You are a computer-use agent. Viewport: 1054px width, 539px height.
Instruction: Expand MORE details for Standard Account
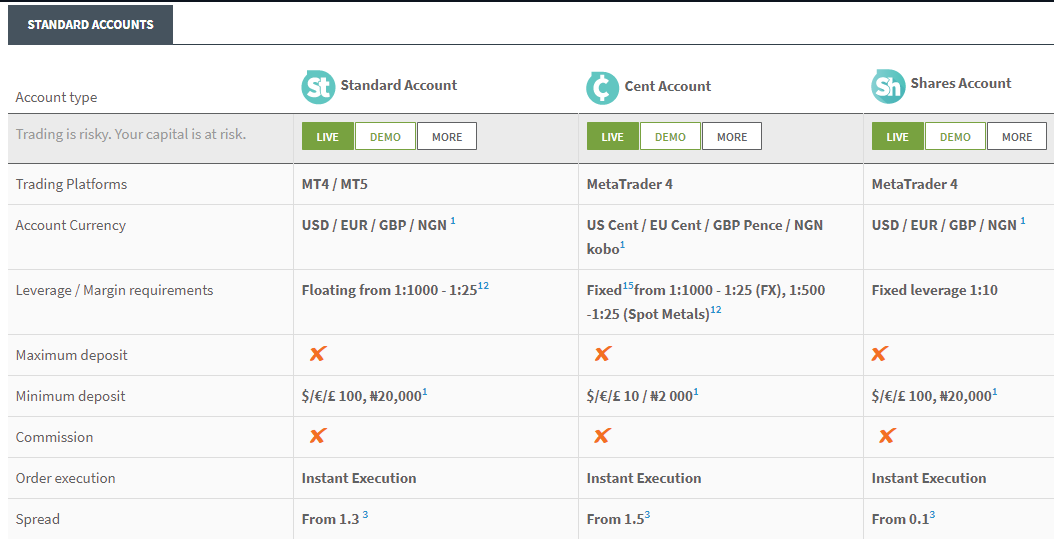(447, 137)
